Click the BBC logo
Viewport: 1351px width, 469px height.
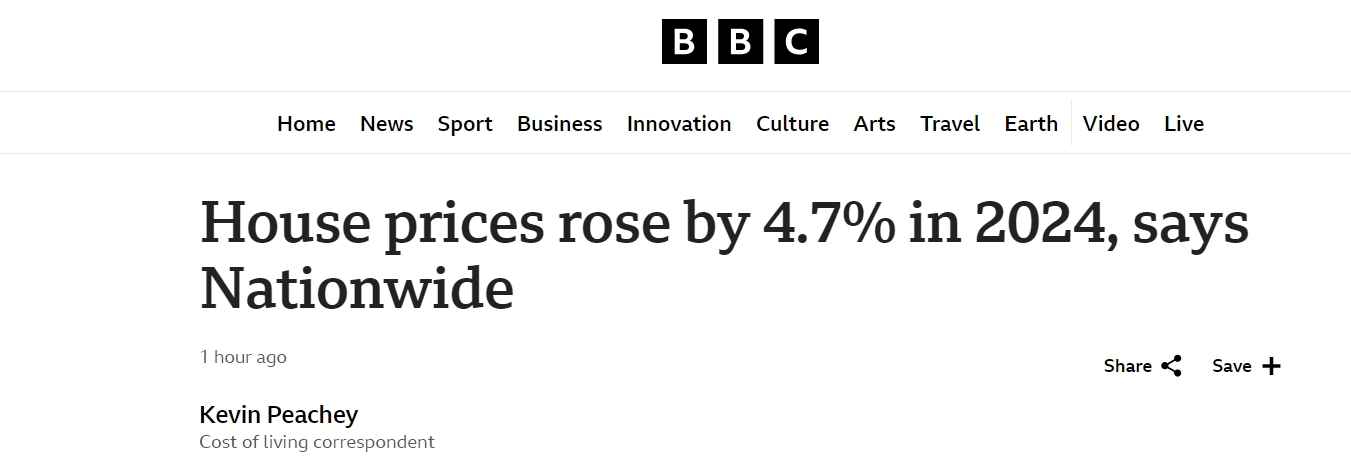click(x=740, y=42)
